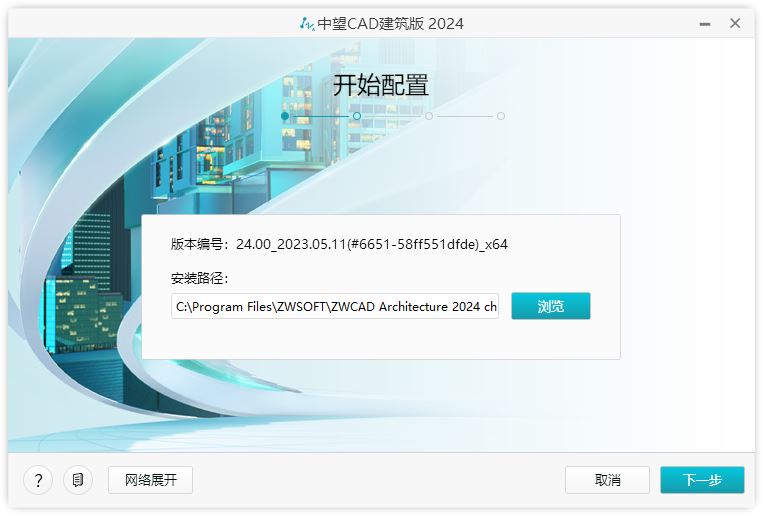
Task: Click the first filled progress step dot
Action: click(285, 116)
